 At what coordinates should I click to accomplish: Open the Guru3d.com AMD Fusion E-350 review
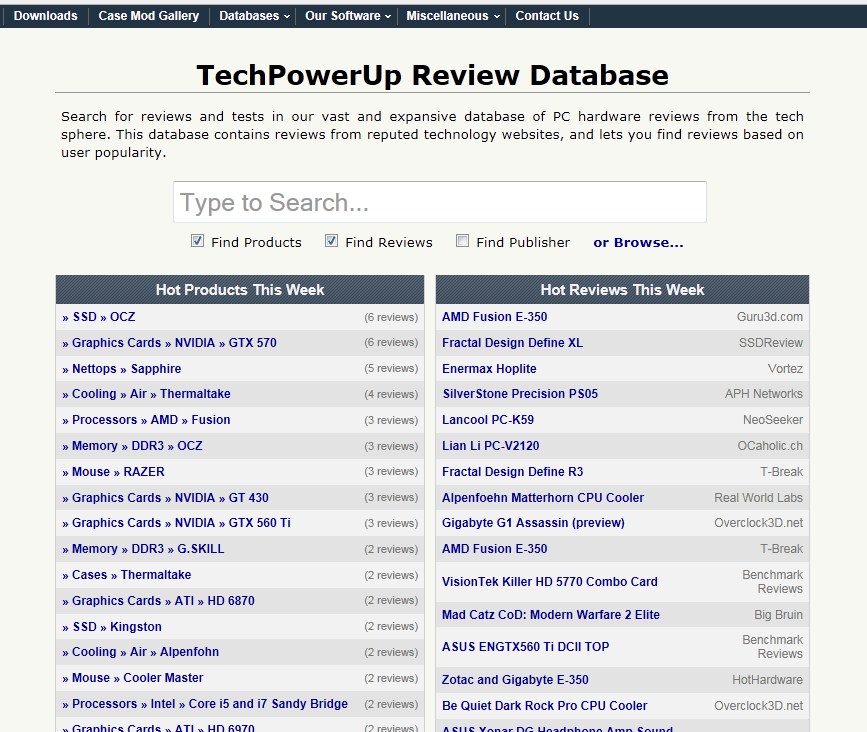click(494, 317)
